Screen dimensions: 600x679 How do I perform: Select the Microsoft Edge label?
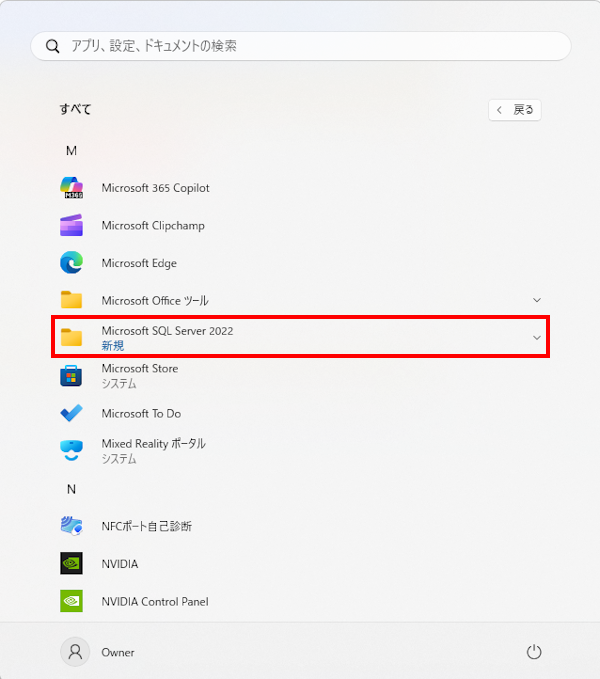click(139, 263)
